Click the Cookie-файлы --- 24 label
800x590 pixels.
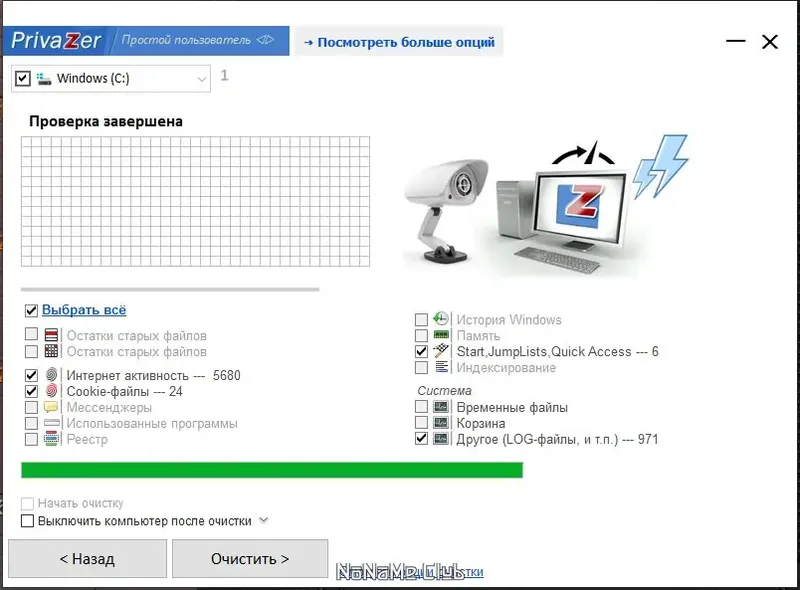coord(124,391)
